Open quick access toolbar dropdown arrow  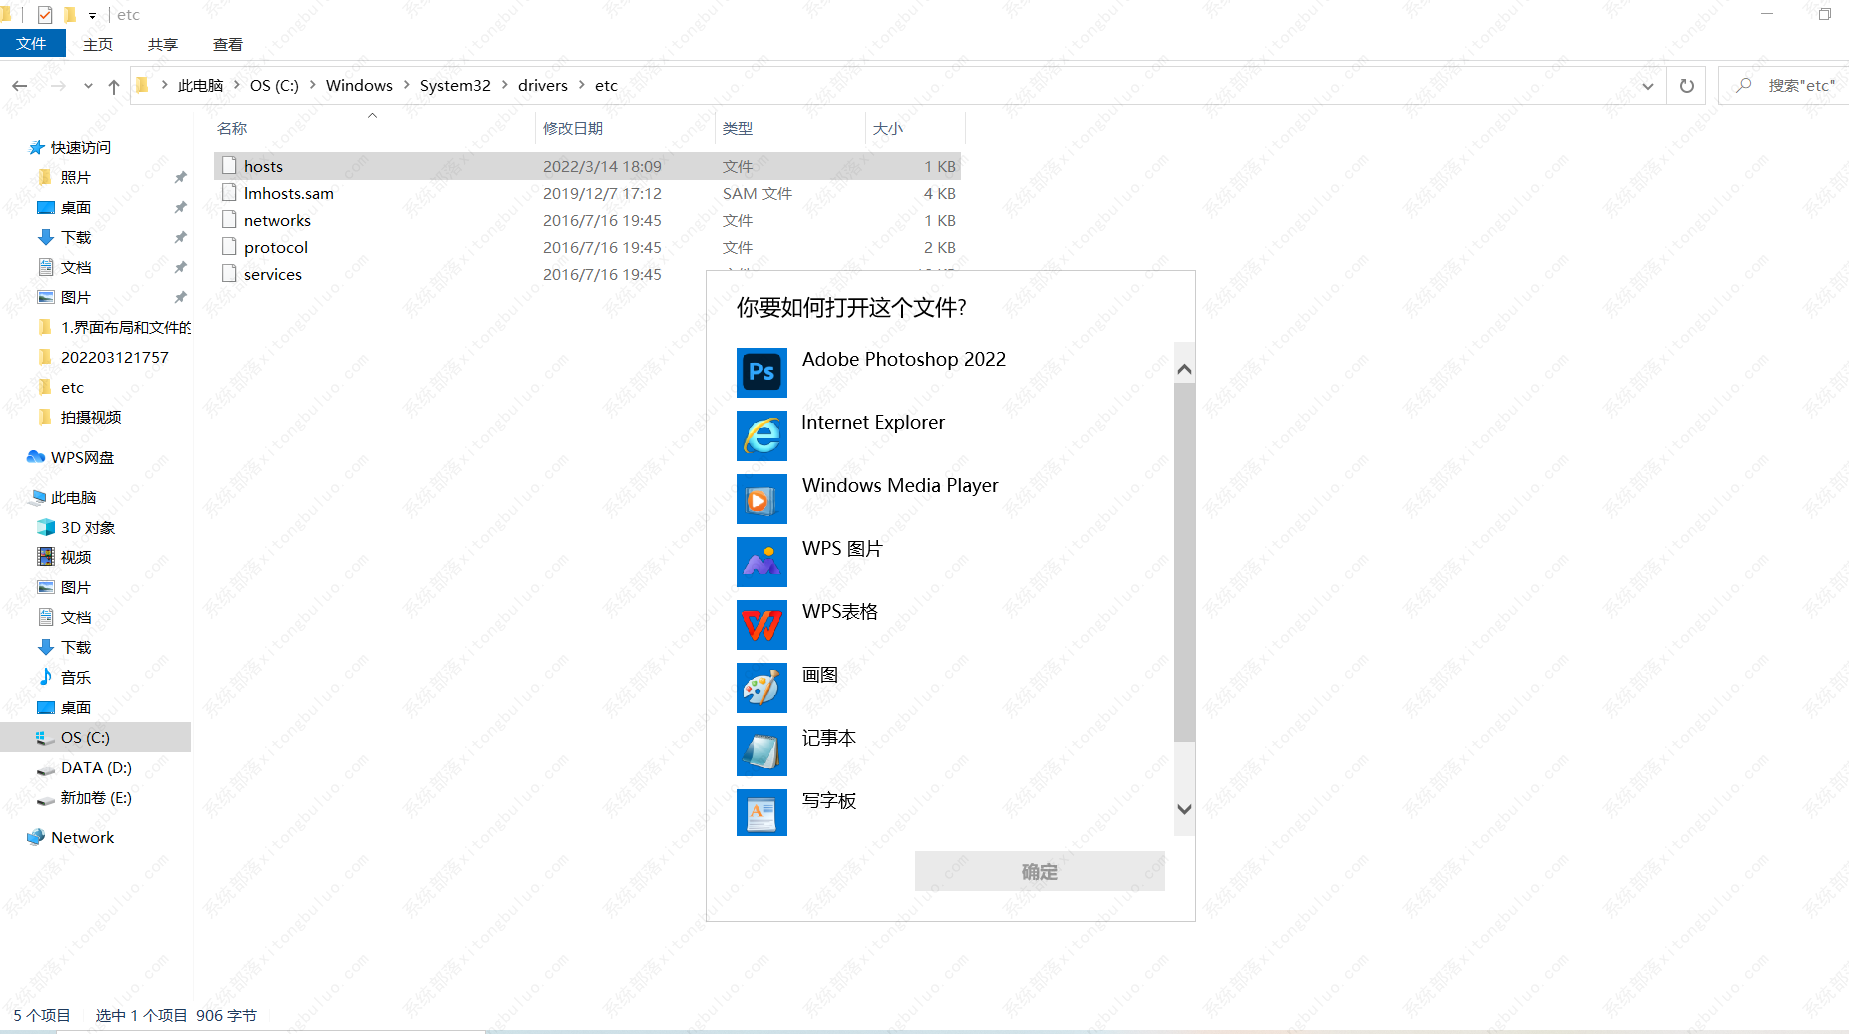click(92, 16)
